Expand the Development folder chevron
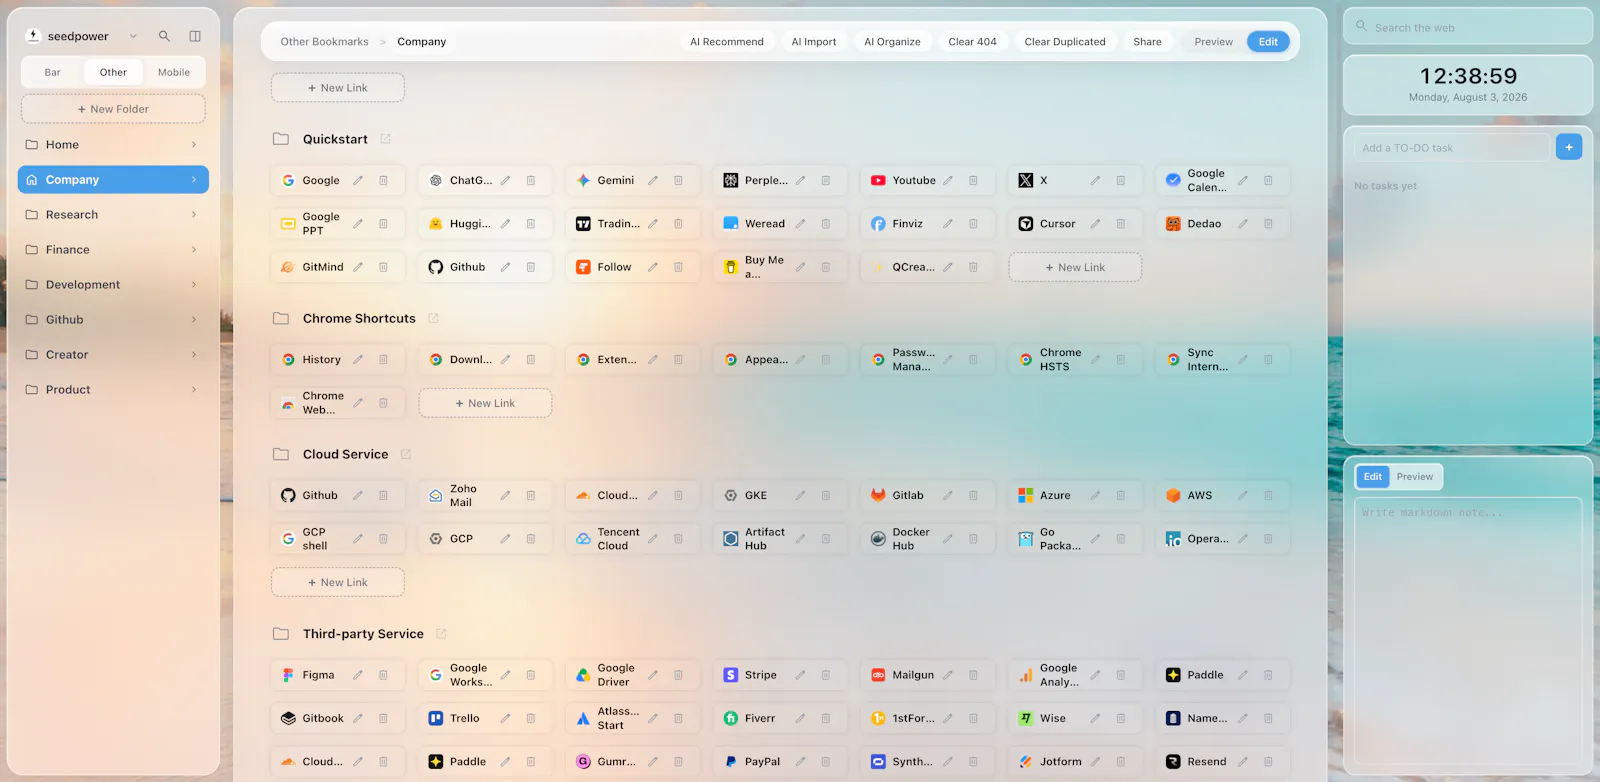This screenshot has width=1600, height=782. pos(194,285)
